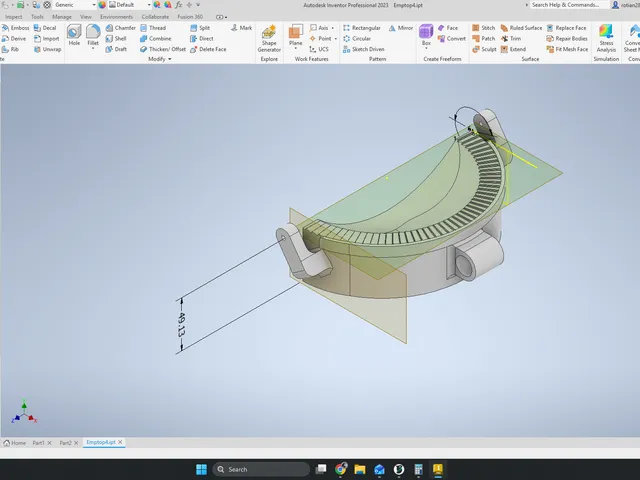This screenshot has height=480, width=640.
Task: Expand the Box freeform dropdown arrow
Action: pos(426,49)
